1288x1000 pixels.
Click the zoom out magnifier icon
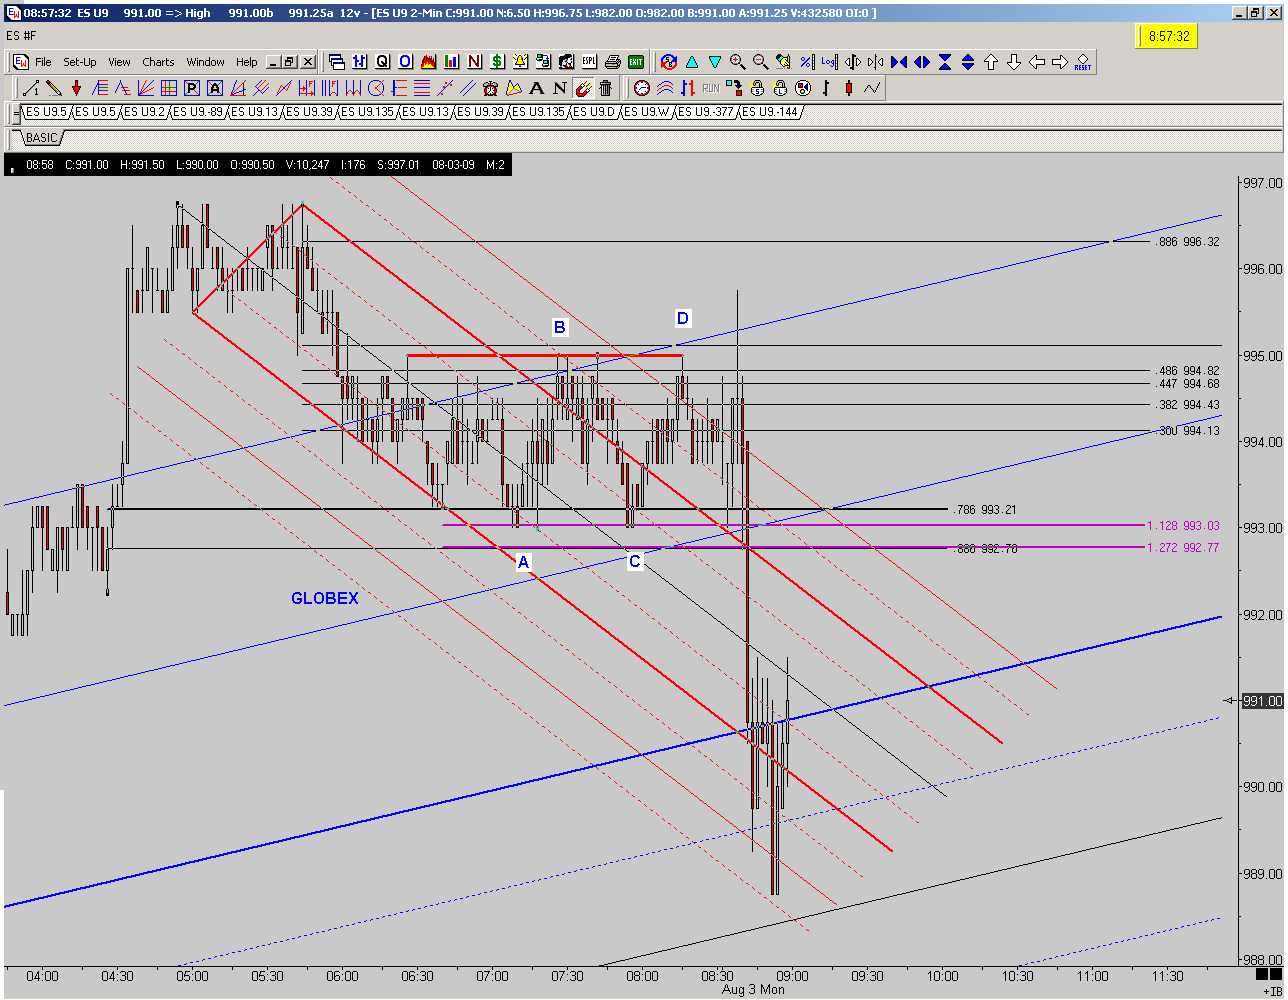pyautogui.click(x=760, y=61)
